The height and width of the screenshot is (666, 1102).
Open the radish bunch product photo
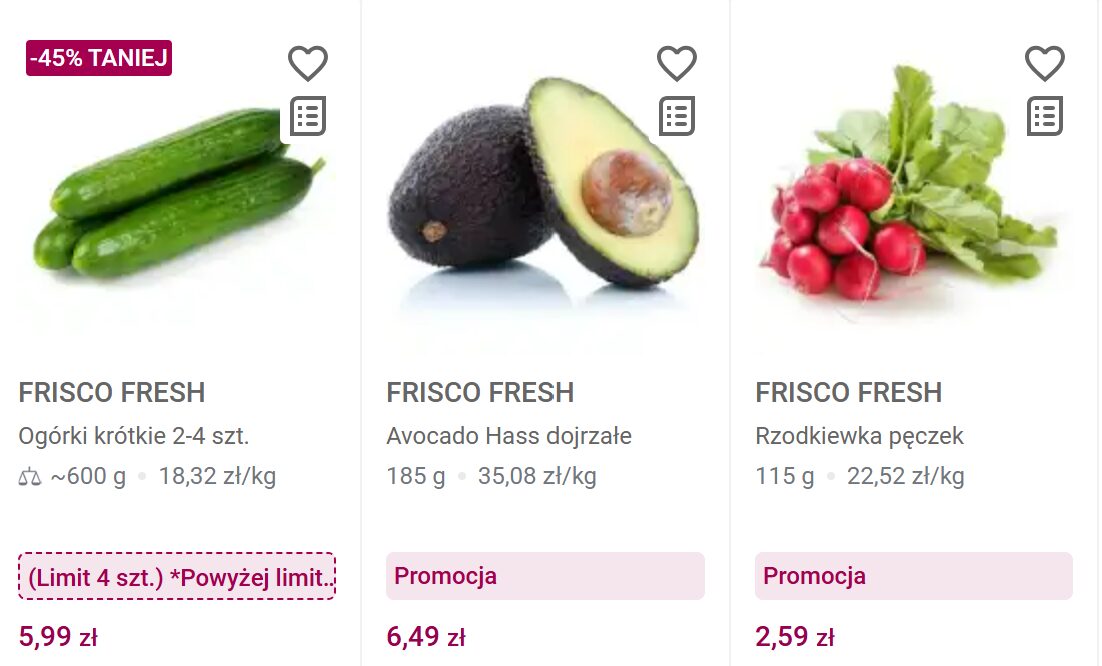pyautogui.click(x=910, y=195)
